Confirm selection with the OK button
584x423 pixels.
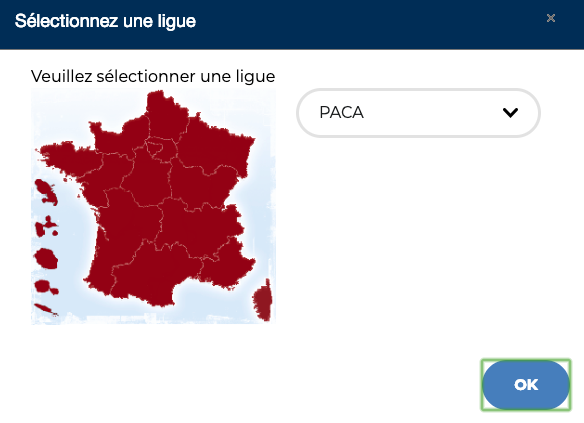[526, 385]
